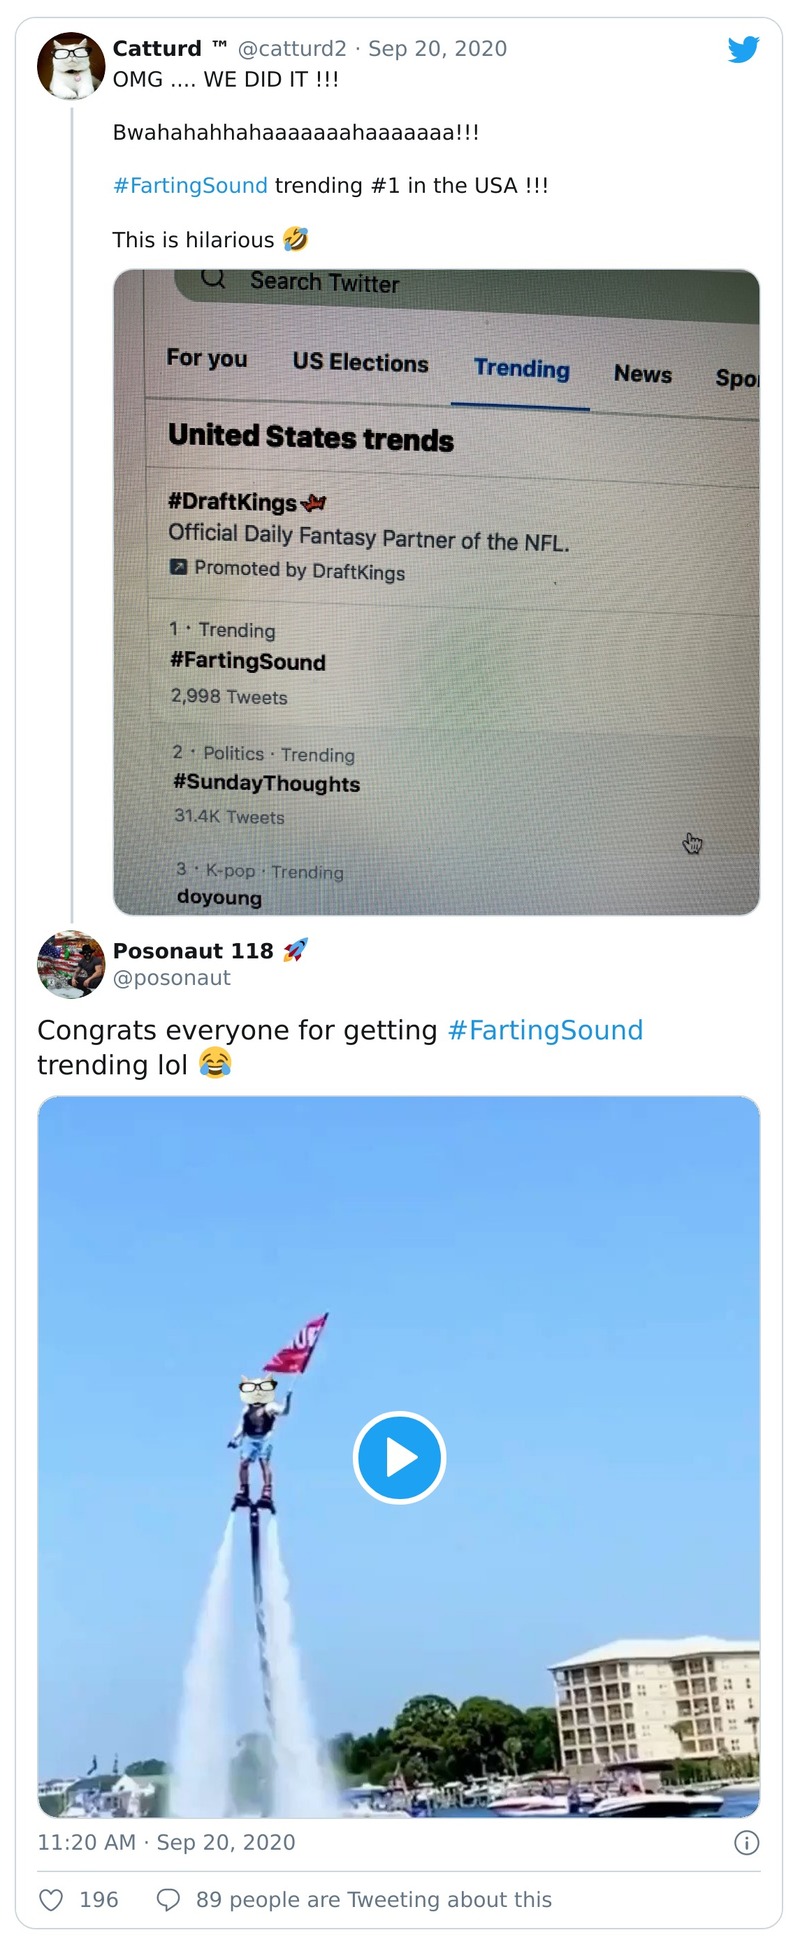
Task: Open Posonaut's profile avatar
Action: (x=71, y=964)
